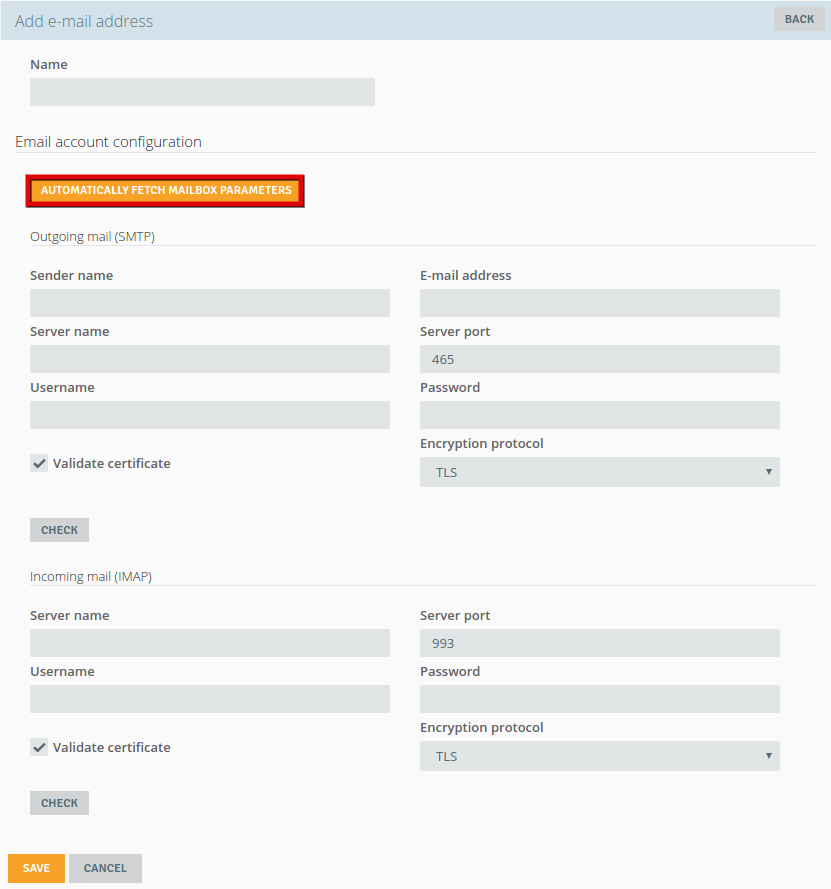
Task: Focus the IMAP Password field
Action: (x=600, y=699)
